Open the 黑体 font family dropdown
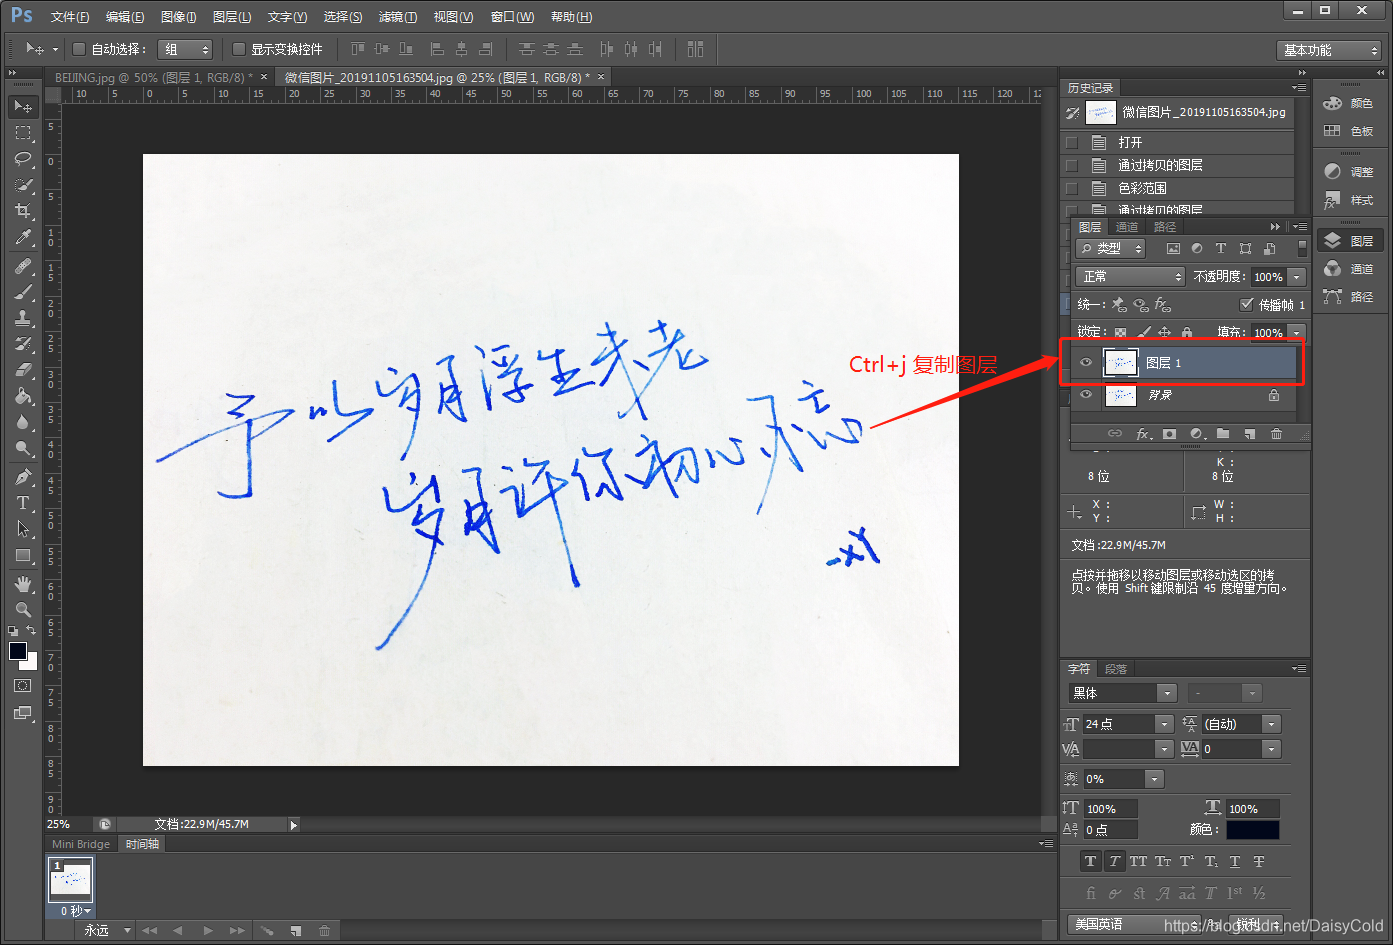The image size is (1393, 945). coord(1122,693)
